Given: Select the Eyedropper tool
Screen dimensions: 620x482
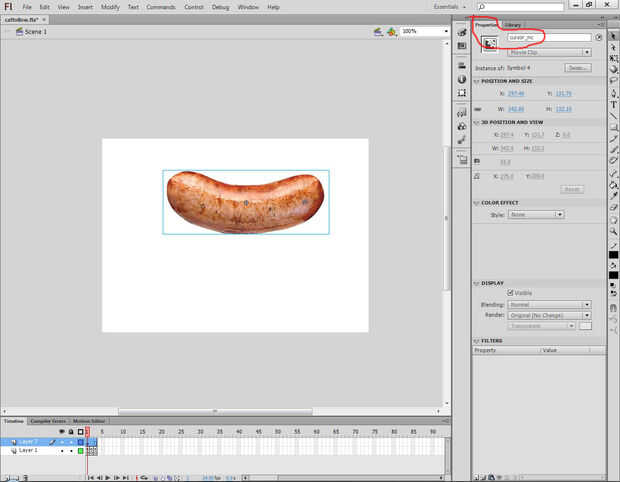Looking at the screenshot, I should click(x=613, y=196).
